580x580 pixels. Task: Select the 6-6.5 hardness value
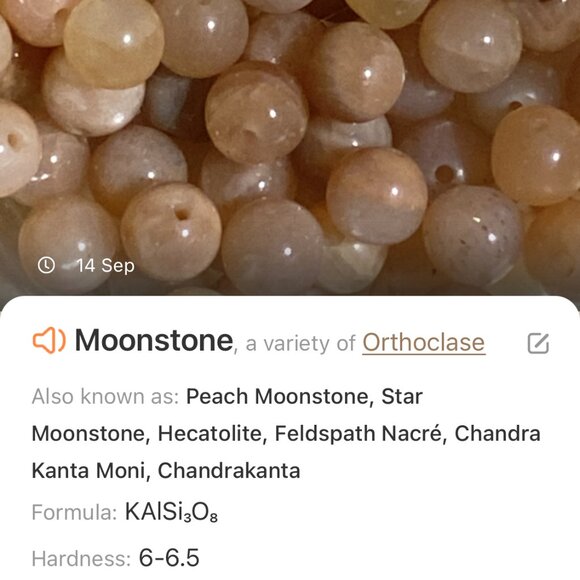[169, 558]
